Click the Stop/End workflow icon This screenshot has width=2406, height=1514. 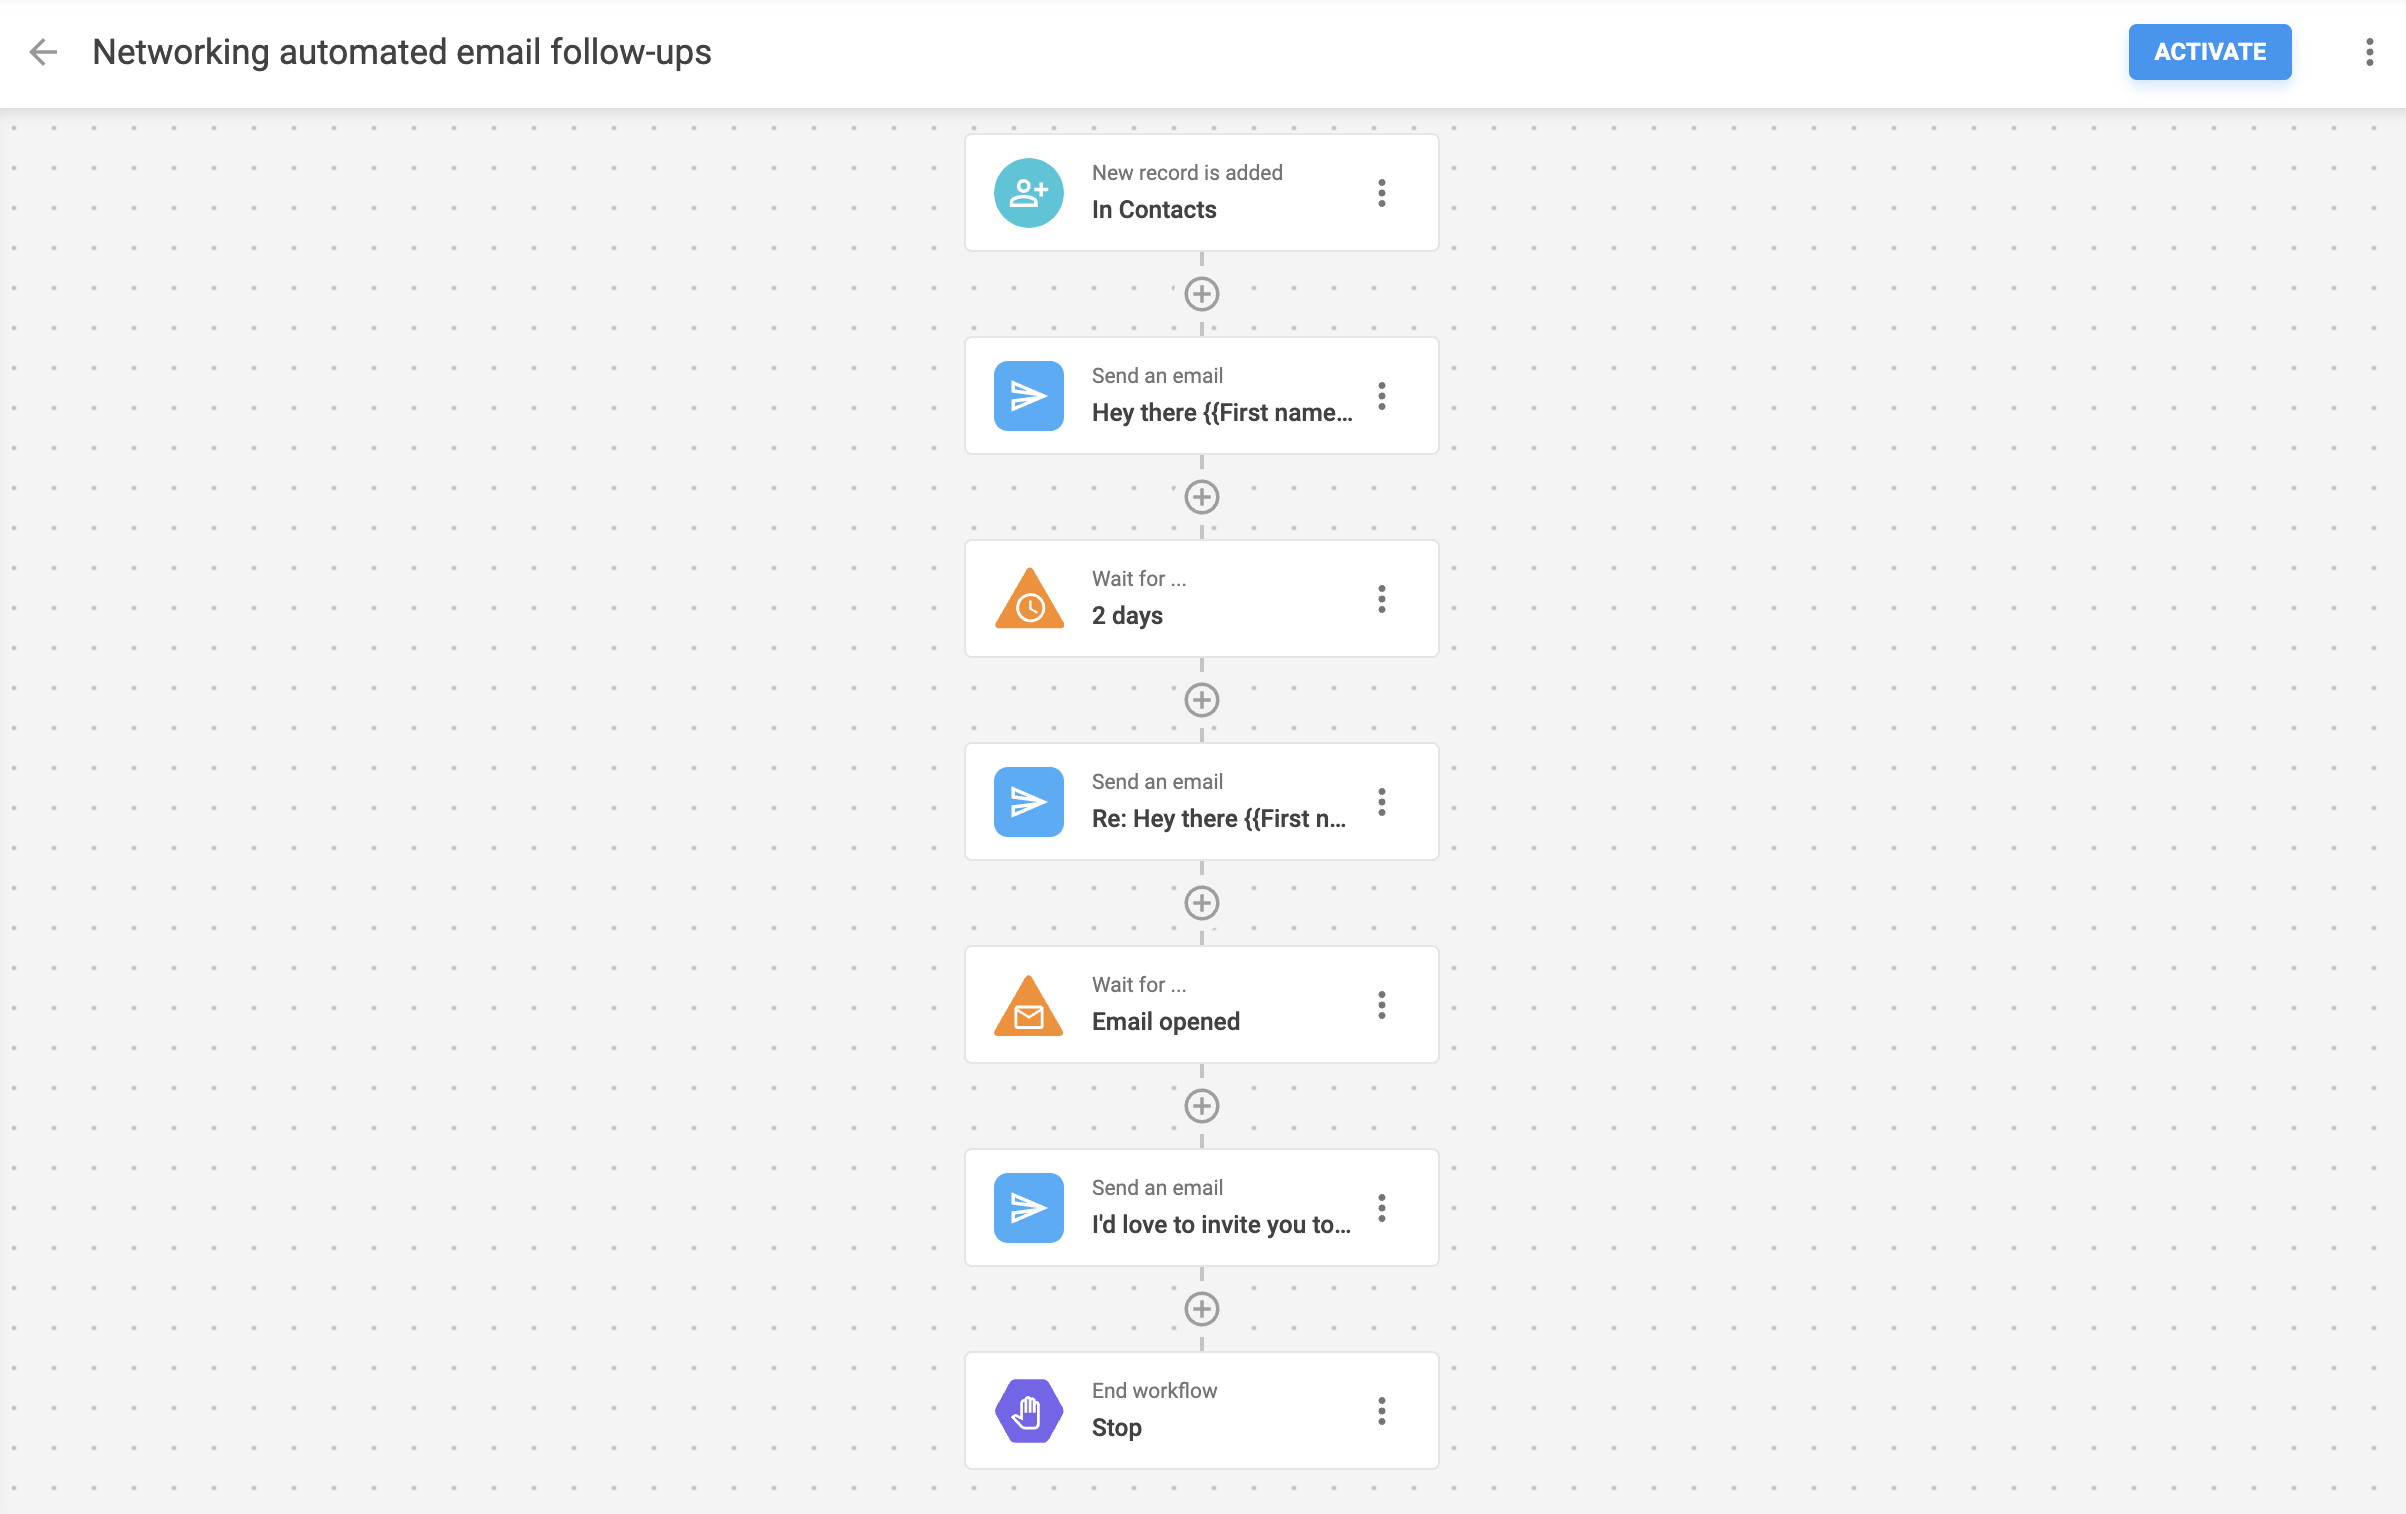[x=1030, y=1409]
